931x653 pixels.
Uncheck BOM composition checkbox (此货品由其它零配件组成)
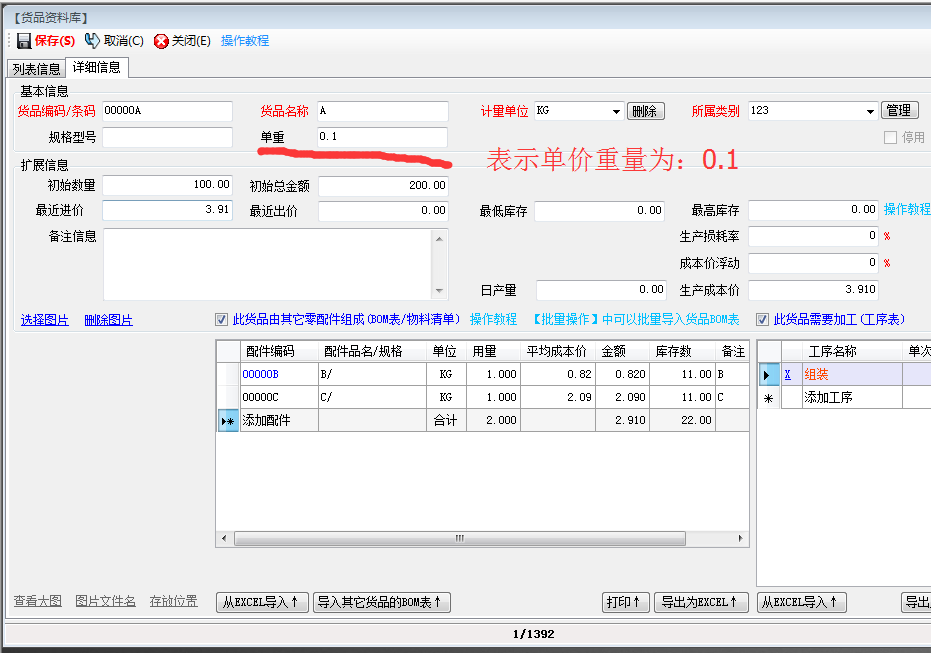(222, 320)
